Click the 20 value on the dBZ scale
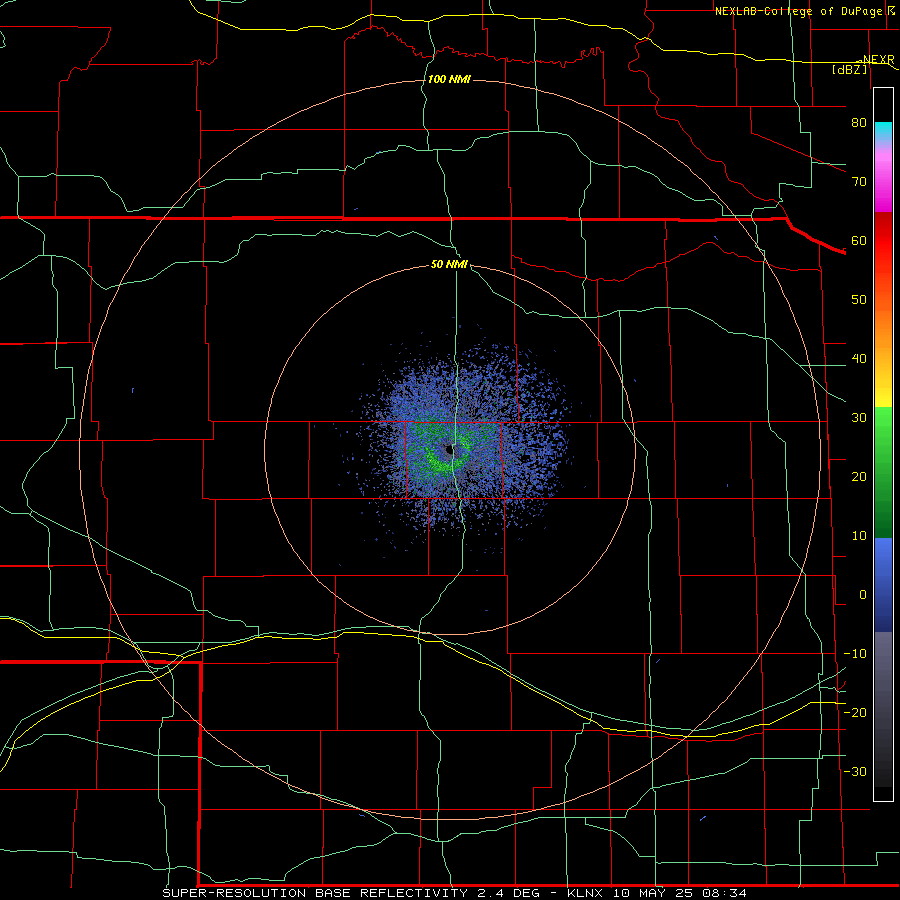Image resolution: width=900 pixels, height=900 pixels. point(859,476)
